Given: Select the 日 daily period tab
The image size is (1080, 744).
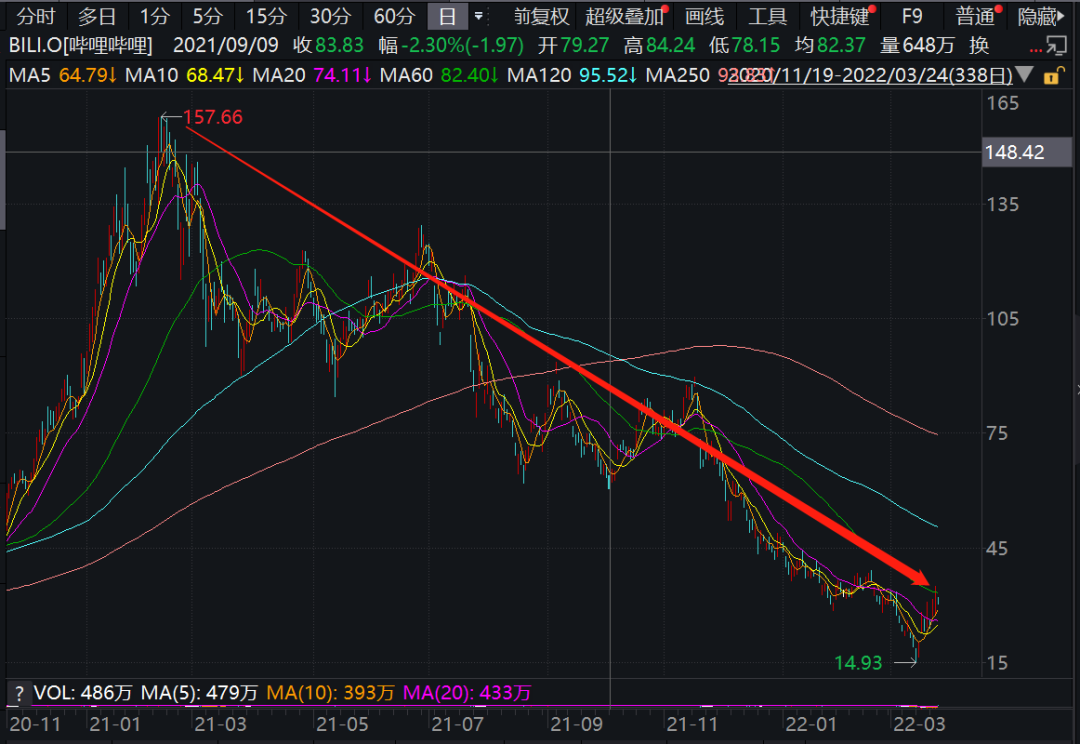Looking at the screenshot, I should point(447,15).
